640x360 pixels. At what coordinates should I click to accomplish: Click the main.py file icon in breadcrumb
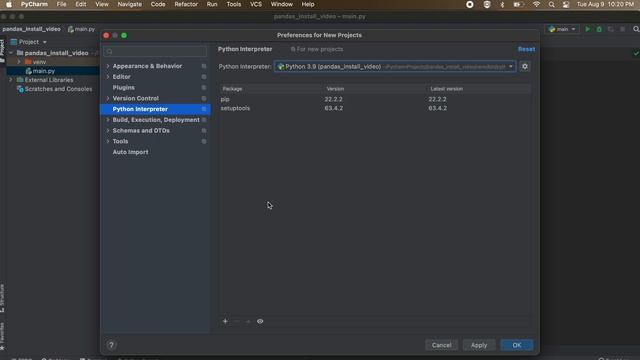tap(71, 29)
